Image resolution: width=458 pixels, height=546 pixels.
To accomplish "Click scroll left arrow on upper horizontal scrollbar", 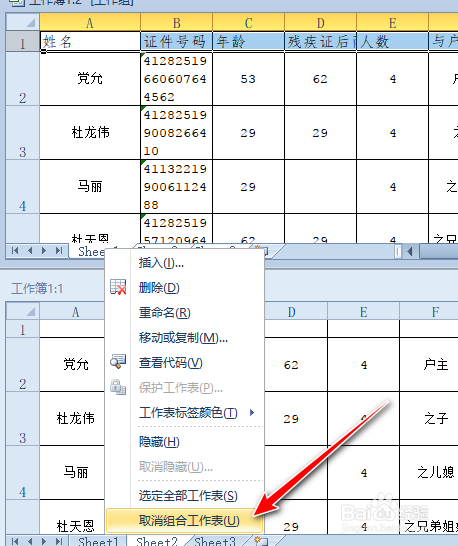I will [410, 251].
